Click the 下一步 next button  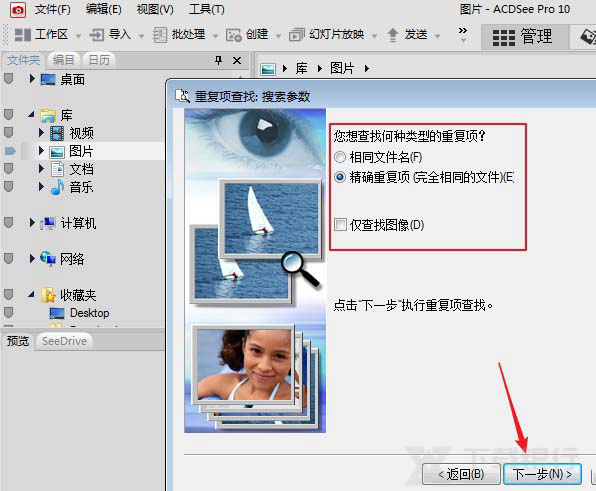542,474
